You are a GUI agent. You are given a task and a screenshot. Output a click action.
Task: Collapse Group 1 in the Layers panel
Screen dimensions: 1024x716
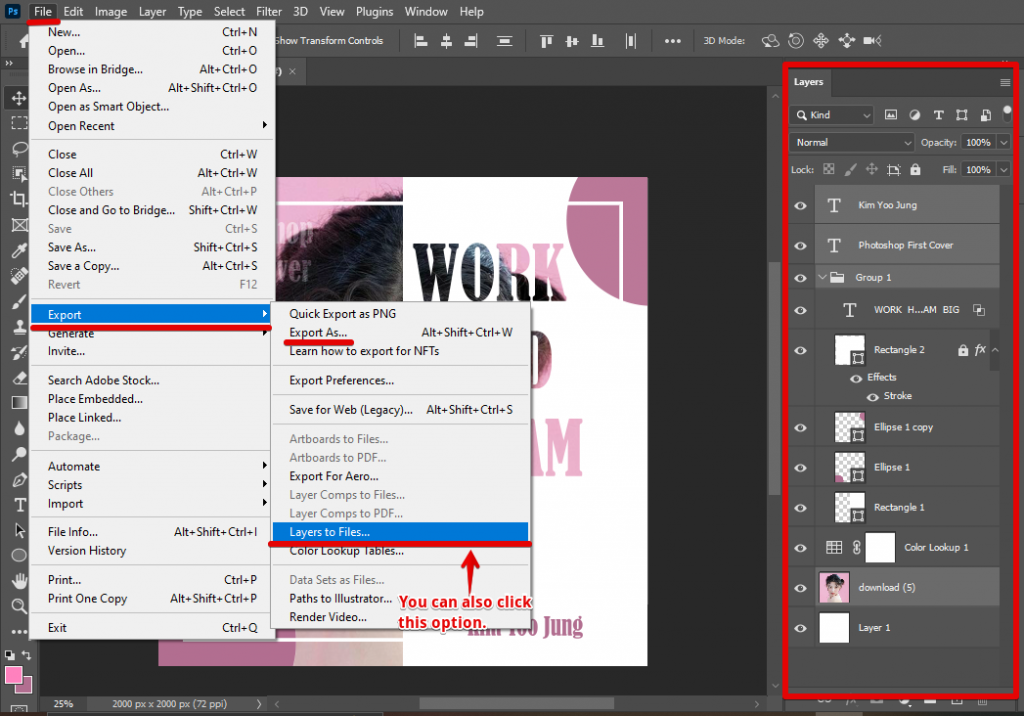pyautogui.click(x=824, y=276)
